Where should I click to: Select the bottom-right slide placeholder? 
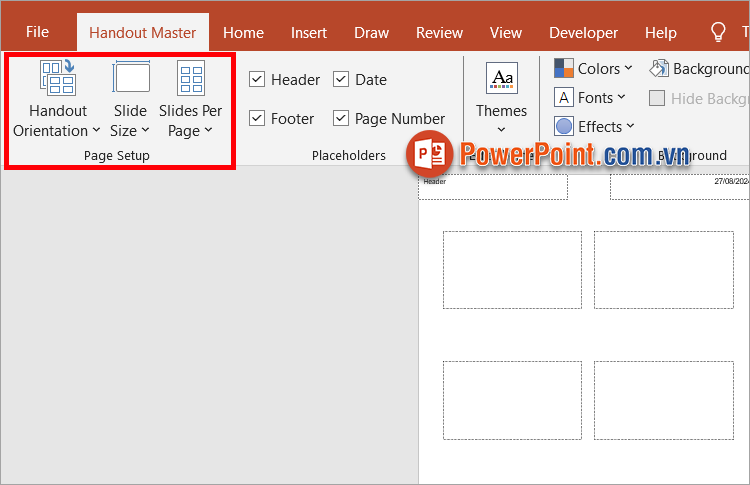(664, 400)
